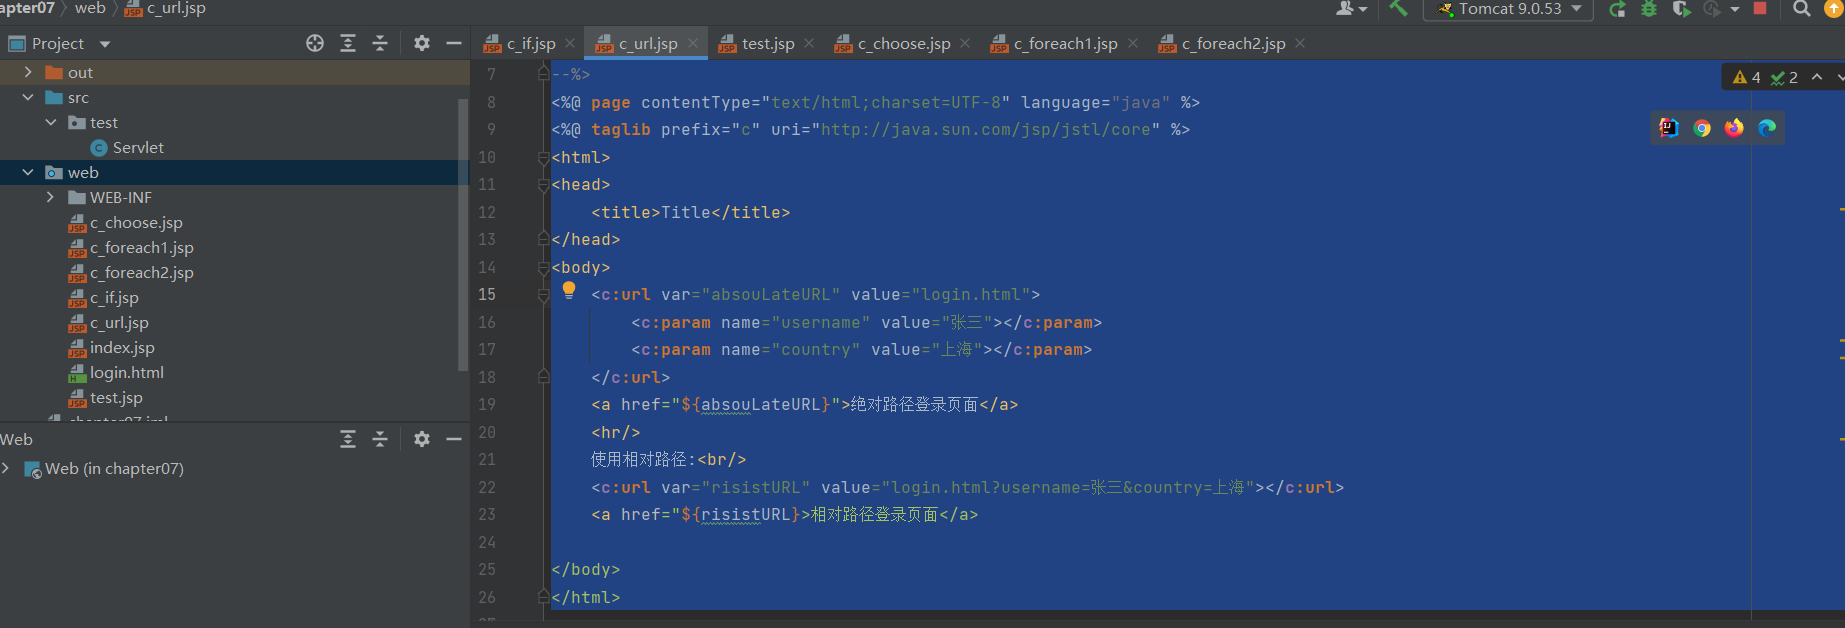Click Select Opened File target icon in Project panel
Image resolution: width=1845 pixels, height=628 pixels.
pos(315,43)
